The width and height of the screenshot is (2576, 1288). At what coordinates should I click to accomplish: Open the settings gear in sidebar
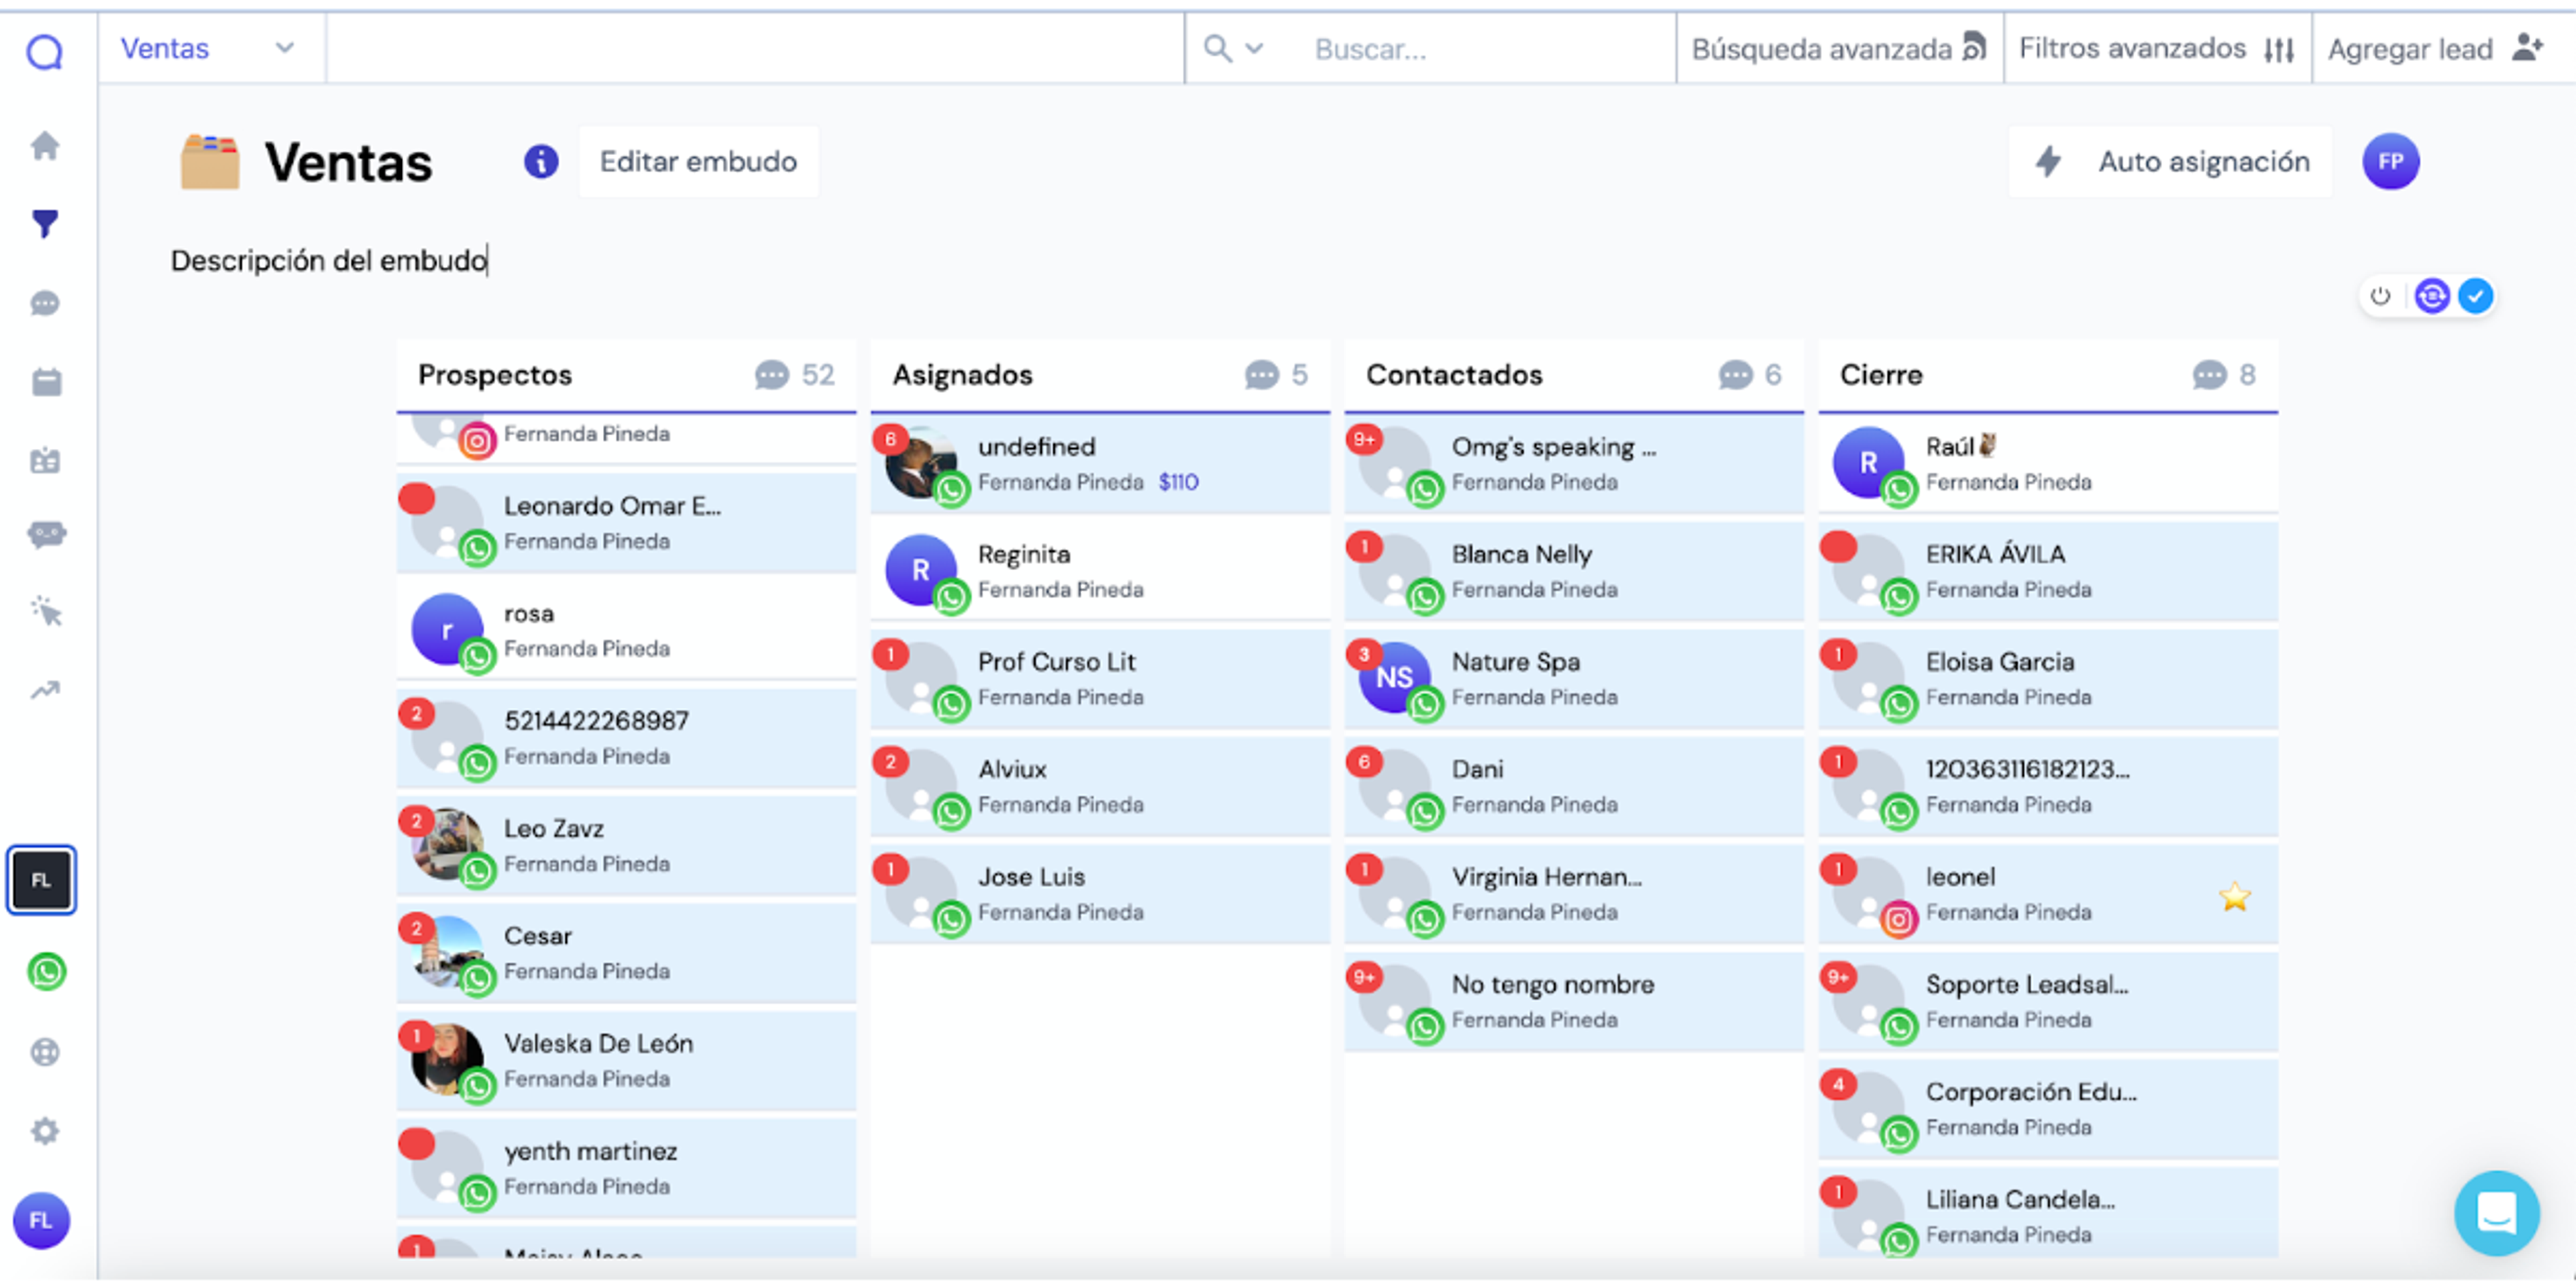45,1131
